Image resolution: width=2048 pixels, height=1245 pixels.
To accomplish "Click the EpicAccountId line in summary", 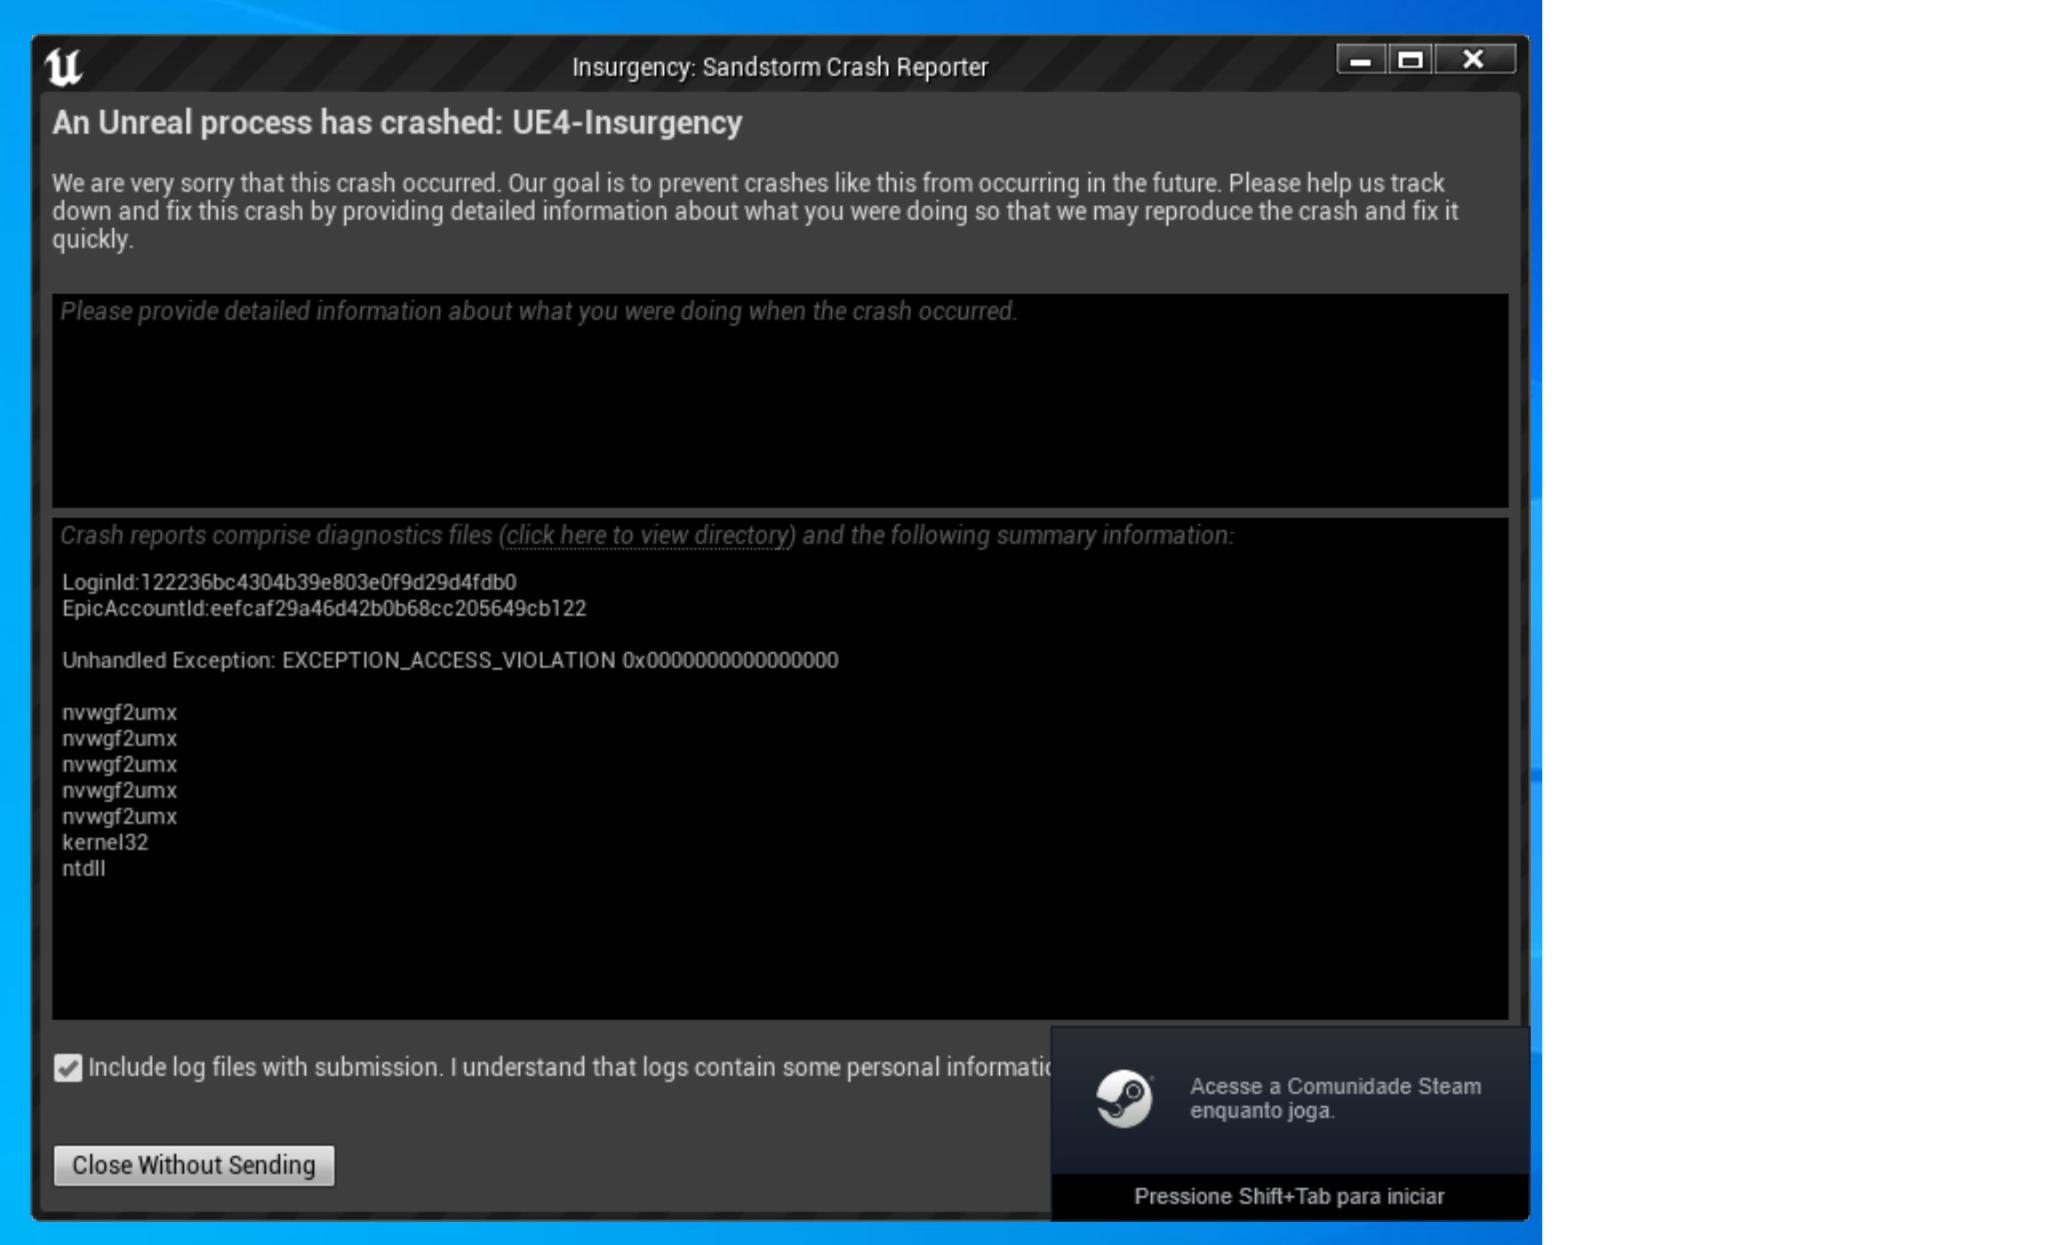I will tap(324, 608).
